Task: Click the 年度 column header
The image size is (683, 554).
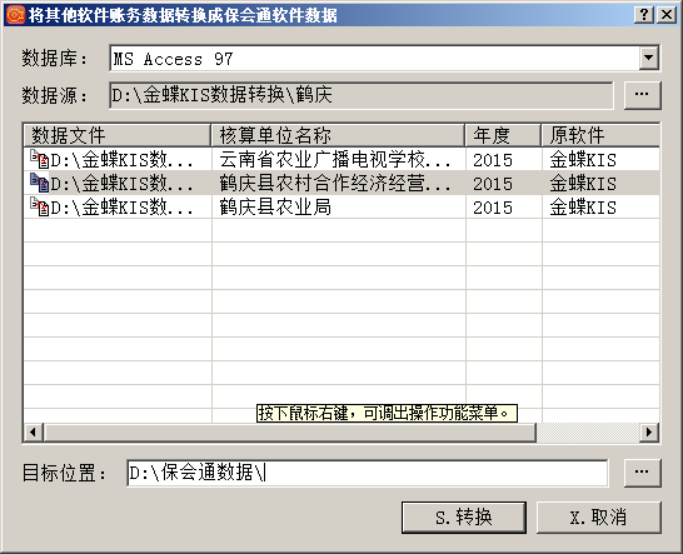Action: point(503,135)
